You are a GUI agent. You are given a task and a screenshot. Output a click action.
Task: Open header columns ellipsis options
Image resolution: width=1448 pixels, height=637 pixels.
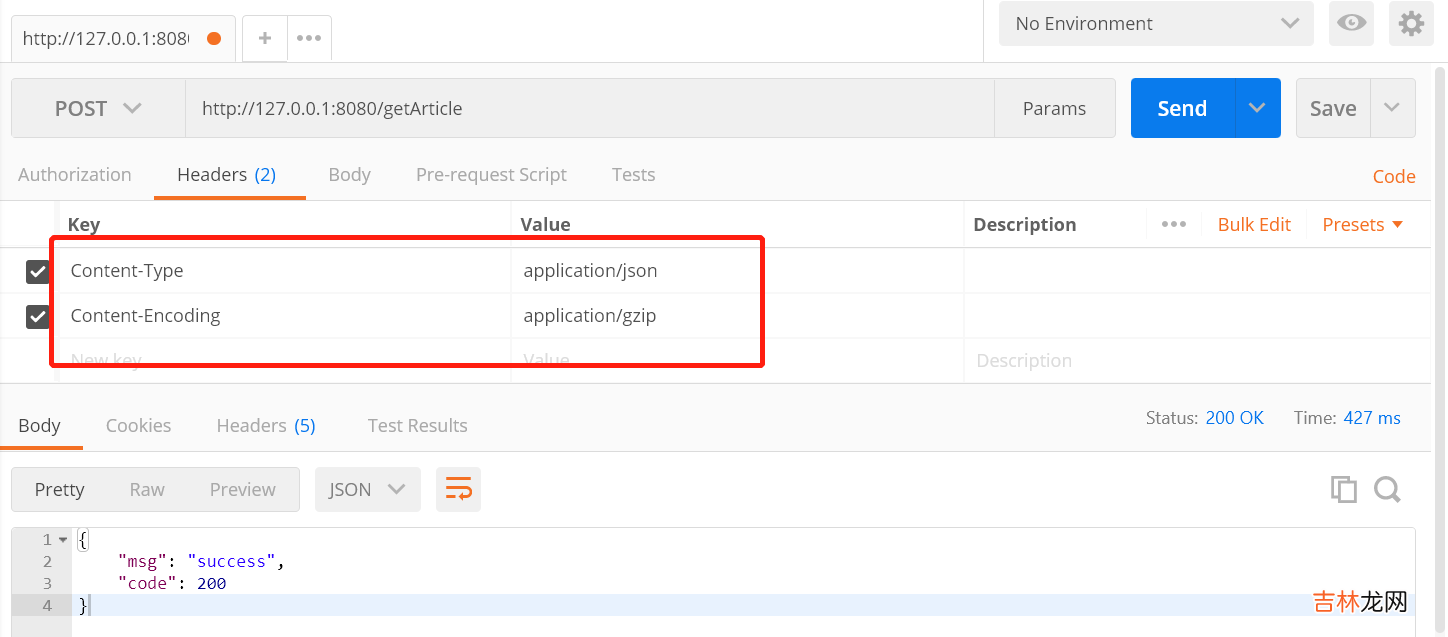pyautogui.click(x=1173, y=224)
